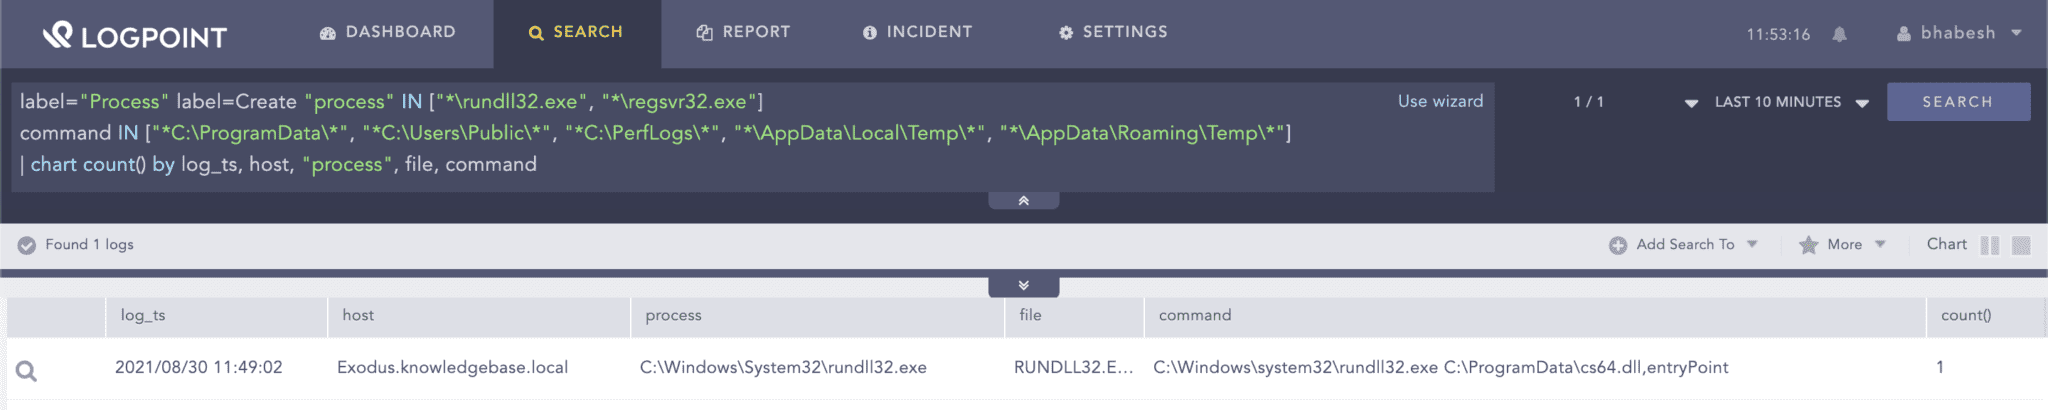The height and width of the screenshot is (410, 2048).
Task: Sort by the log_ts column header
Action: [143, 315]
